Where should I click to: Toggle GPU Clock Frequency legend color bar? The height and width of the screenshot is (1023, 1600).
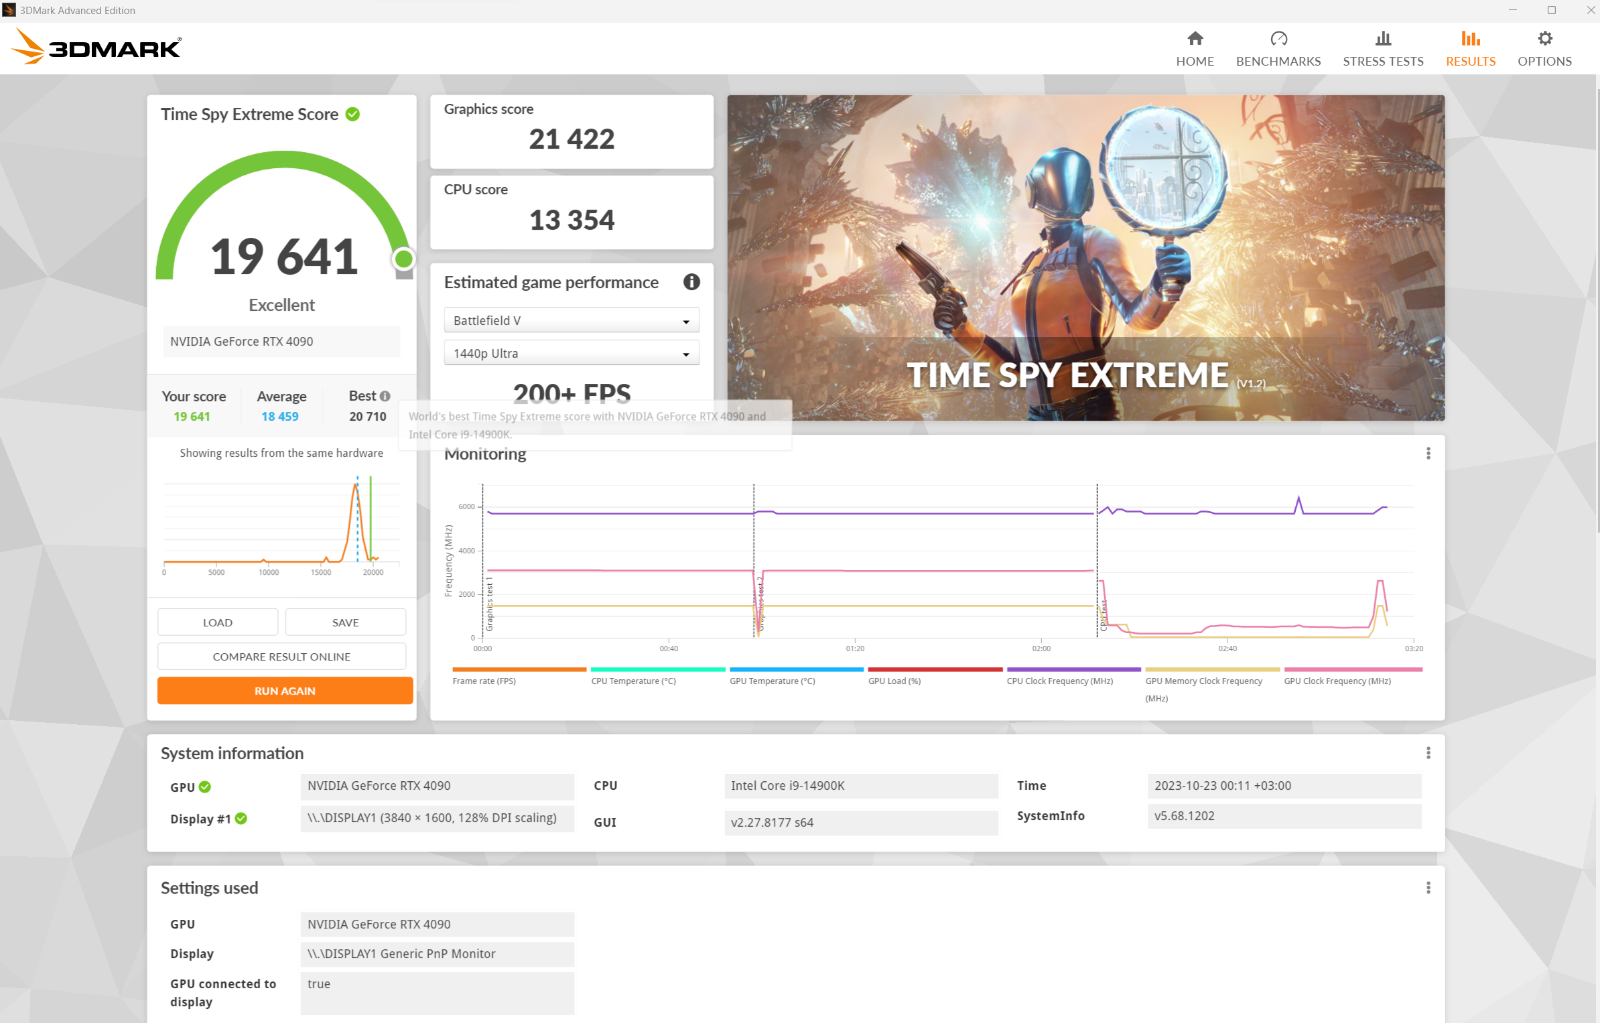click(x=1353, y=669)
